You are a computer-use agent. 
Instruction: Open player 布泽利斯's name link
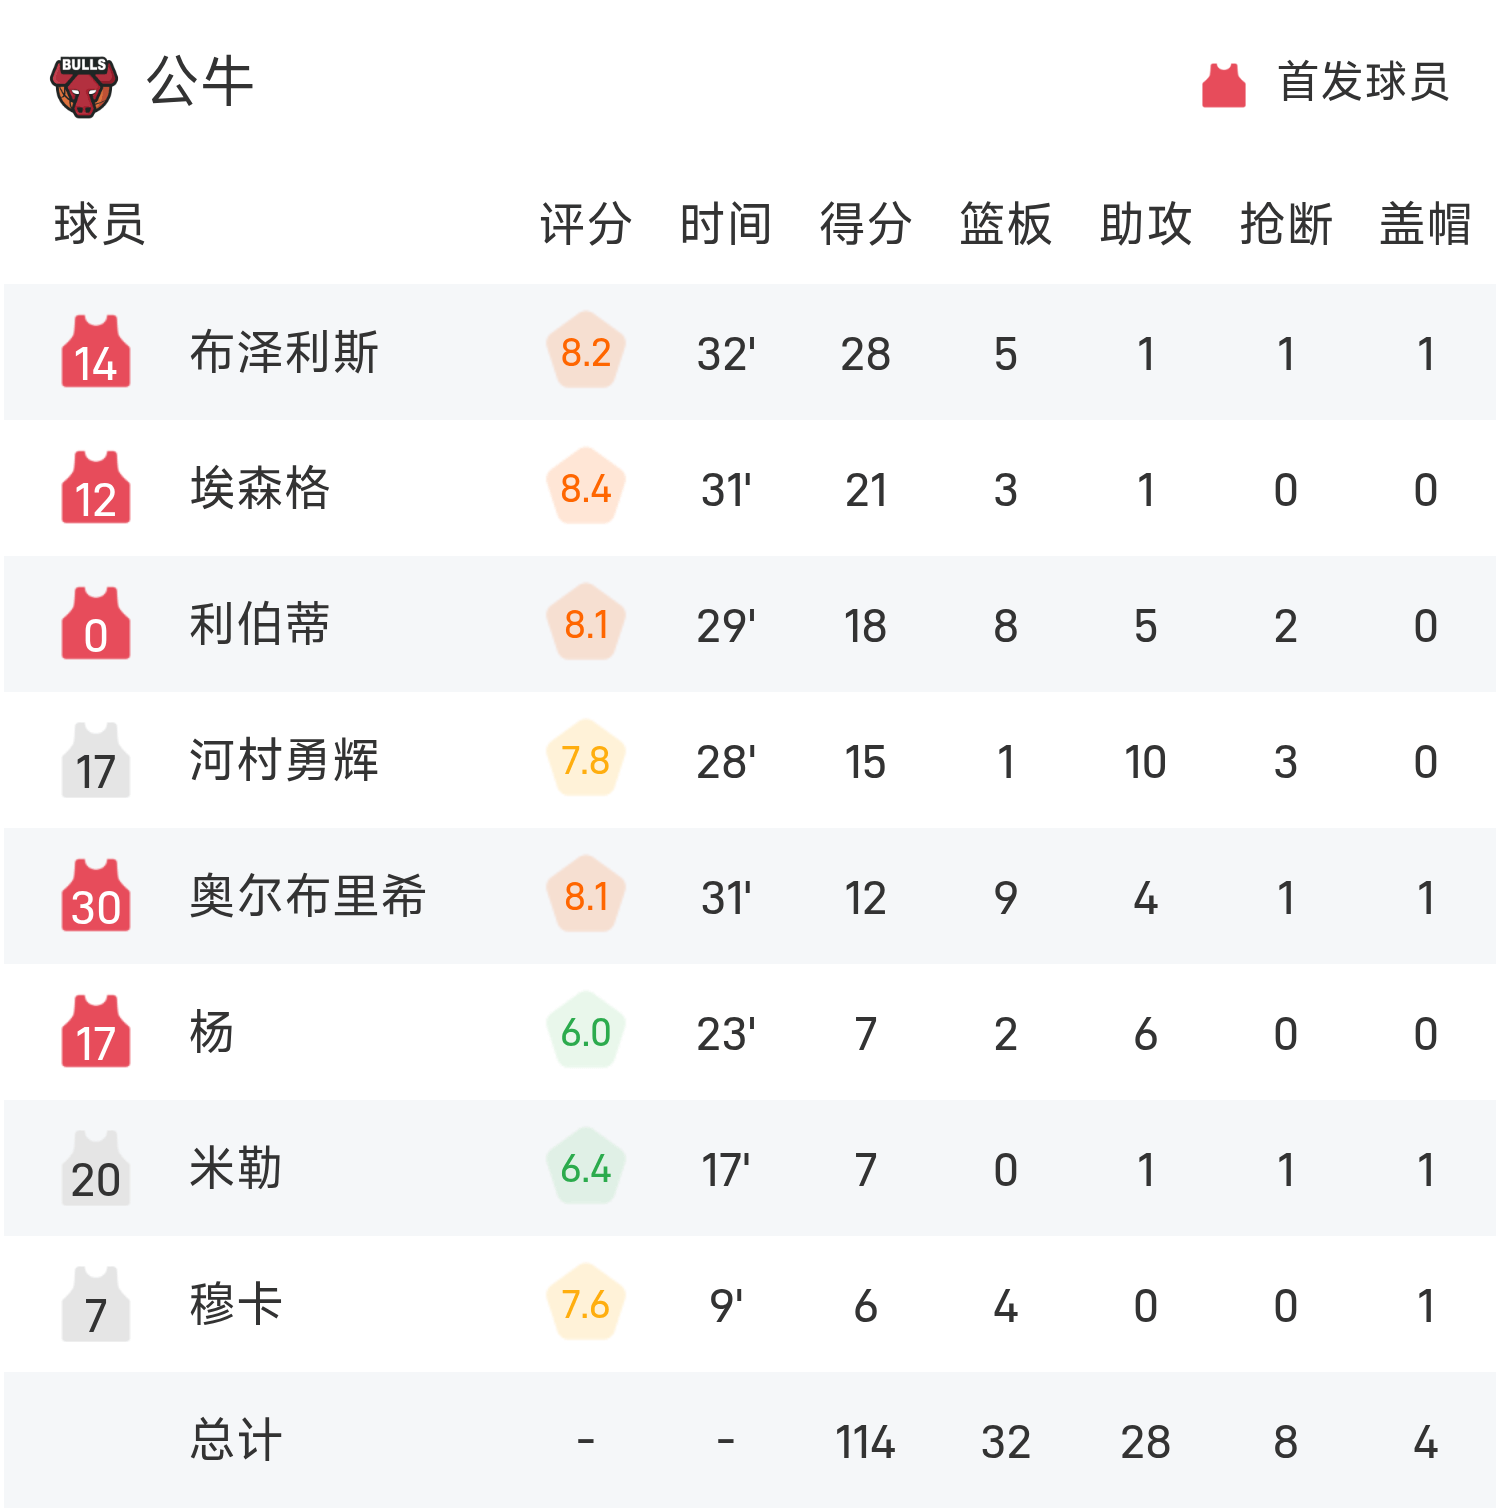284,353
